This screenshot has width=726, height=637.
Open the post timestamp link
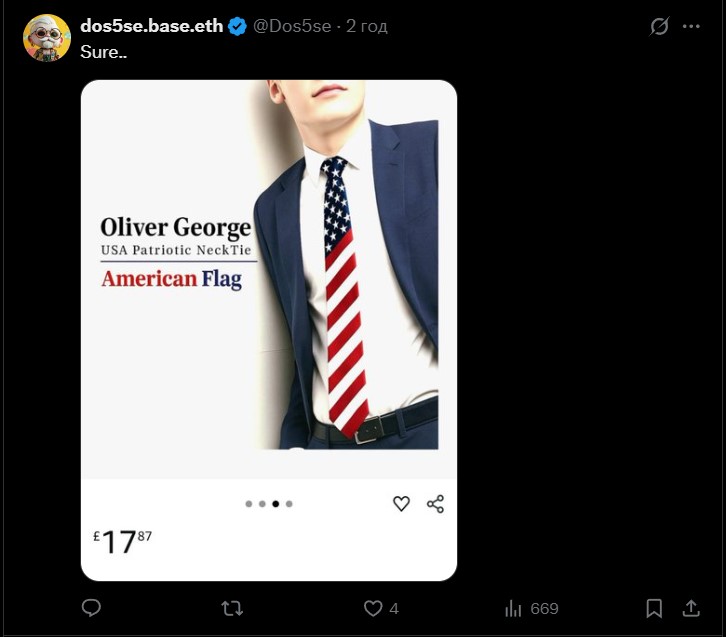(367, 26)
